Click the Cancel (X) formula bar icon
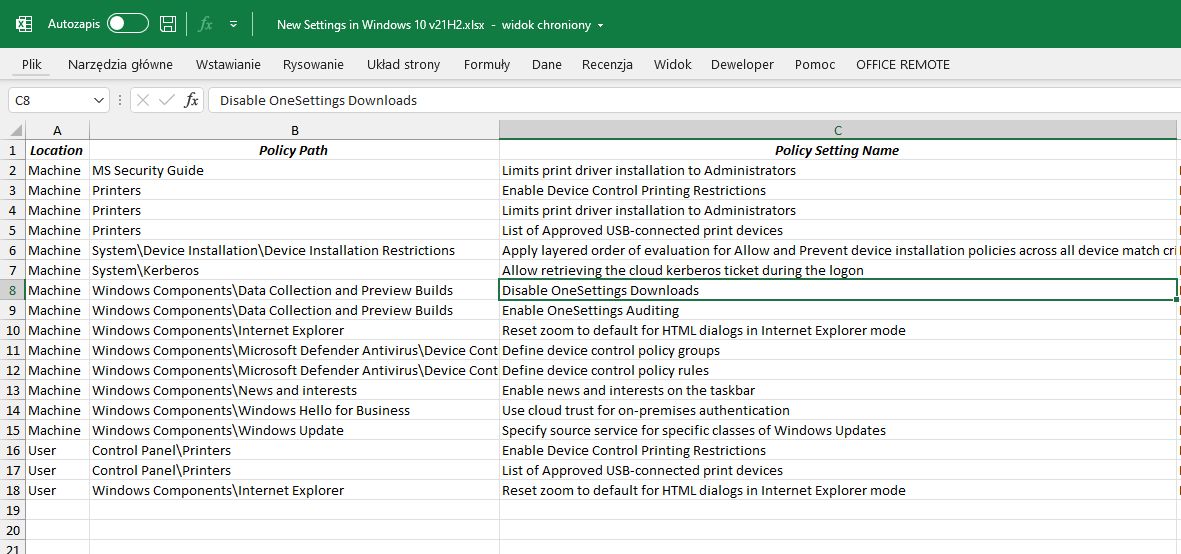This screenshot has width=1181, height=554. [x=143, y=100]
